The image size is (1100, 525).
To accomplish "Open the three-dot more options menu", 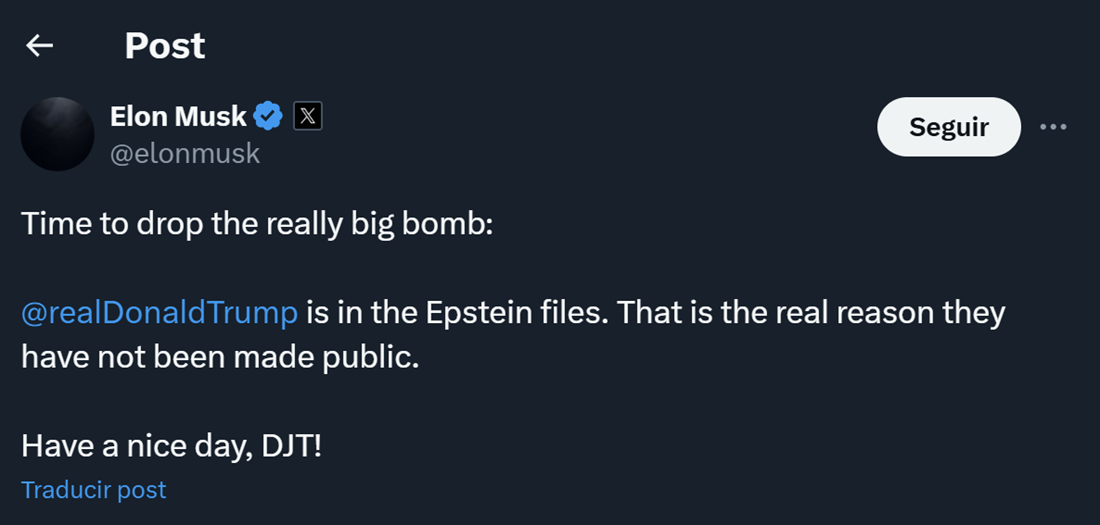I will pos(1054,127).
